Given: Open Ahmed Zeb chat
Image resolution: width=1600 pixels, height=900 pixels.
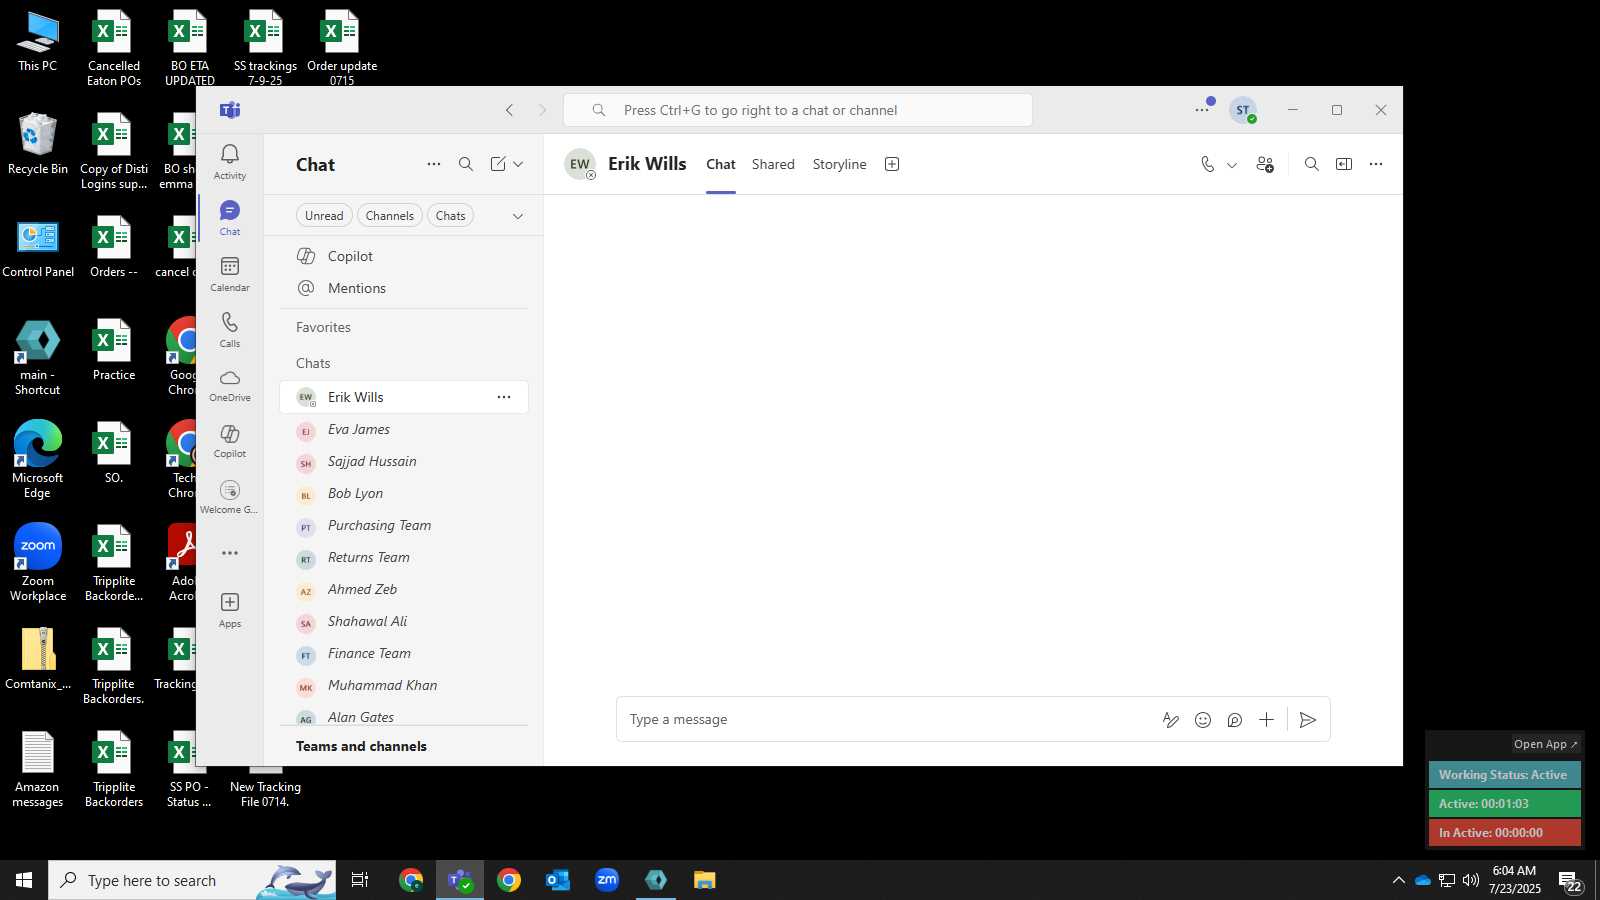Looking at the screenshot, I should (404, 589).
